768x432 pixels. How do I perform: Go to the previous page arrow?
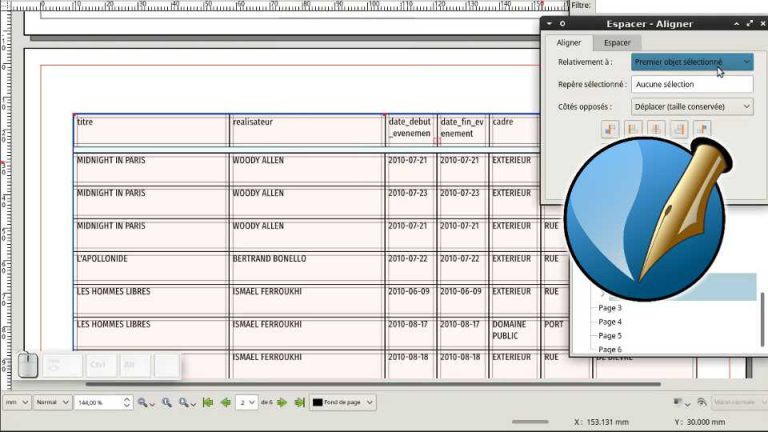(225, 402)
